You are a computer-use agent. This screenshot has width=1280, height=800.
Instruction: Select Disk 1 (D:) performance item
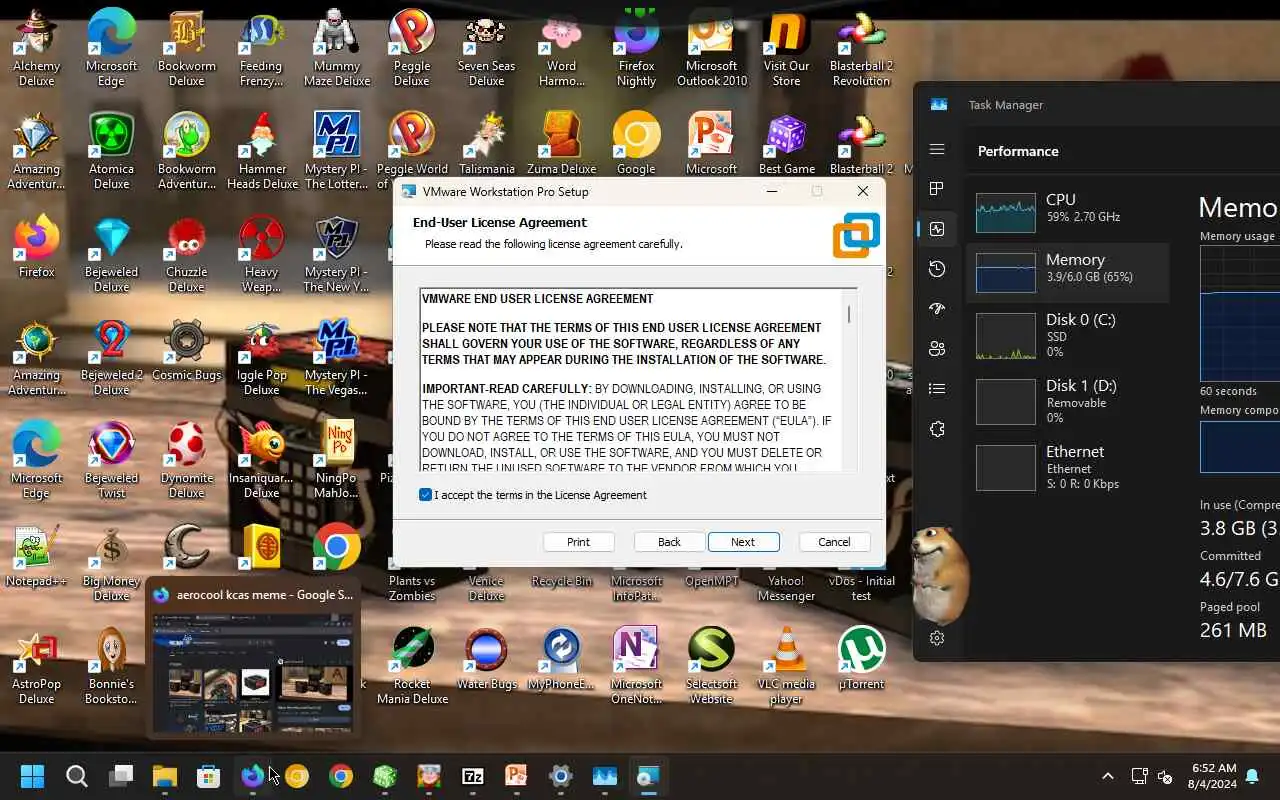tap(1068, 401)
